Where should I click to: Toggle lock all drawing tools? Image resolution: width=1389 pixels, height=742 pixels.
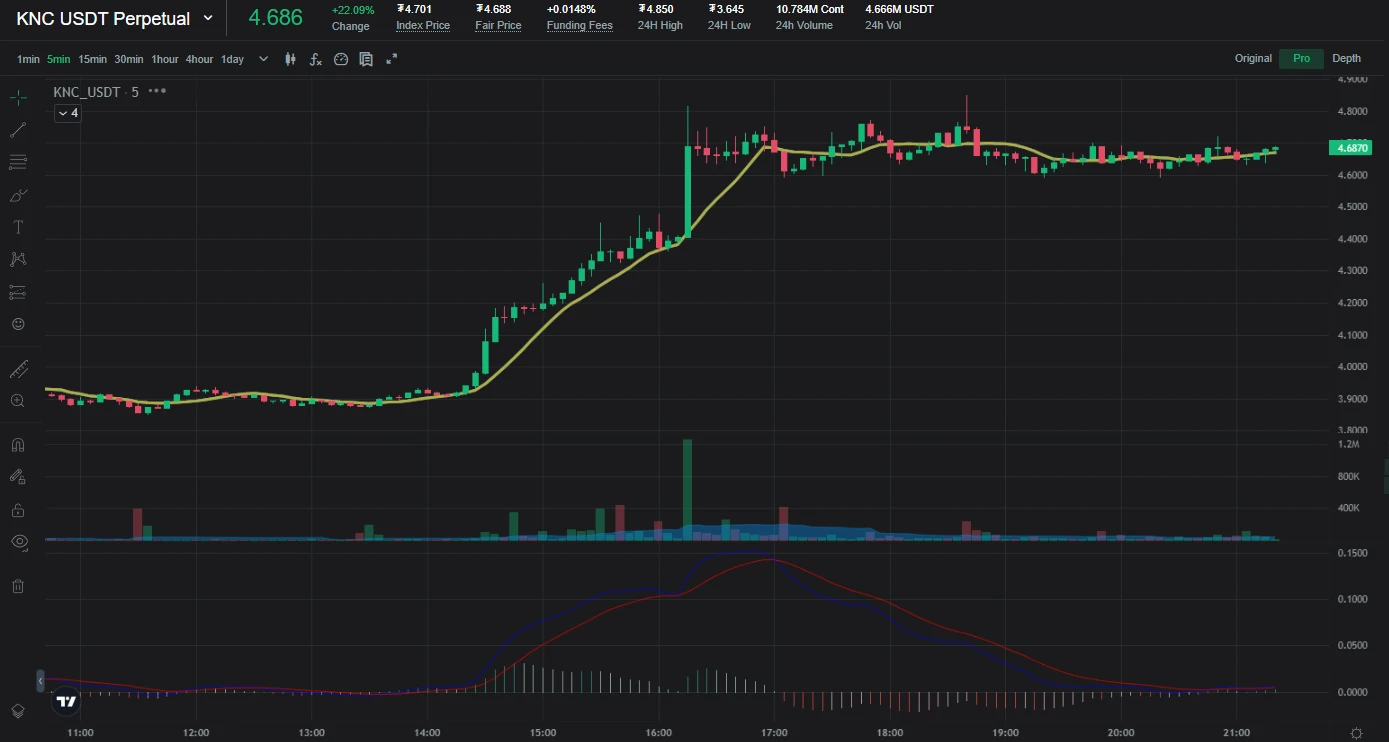[x=18, y=510]
